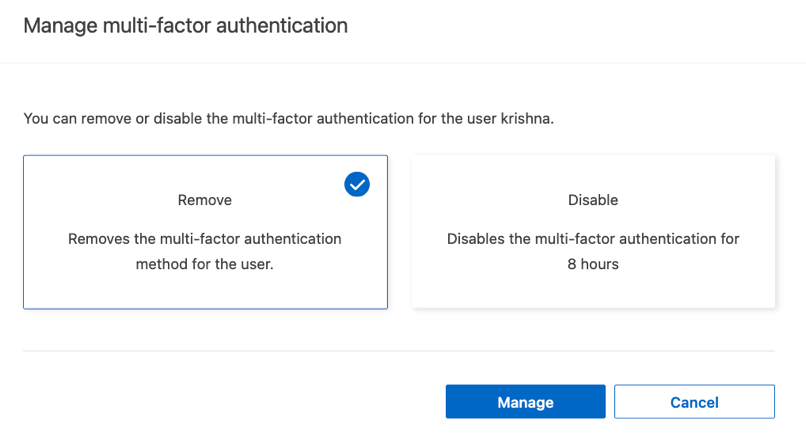806x445 pixels.
Task: Click the "Manage multi-factor authentication" dialog title
Action: (186, 26)
